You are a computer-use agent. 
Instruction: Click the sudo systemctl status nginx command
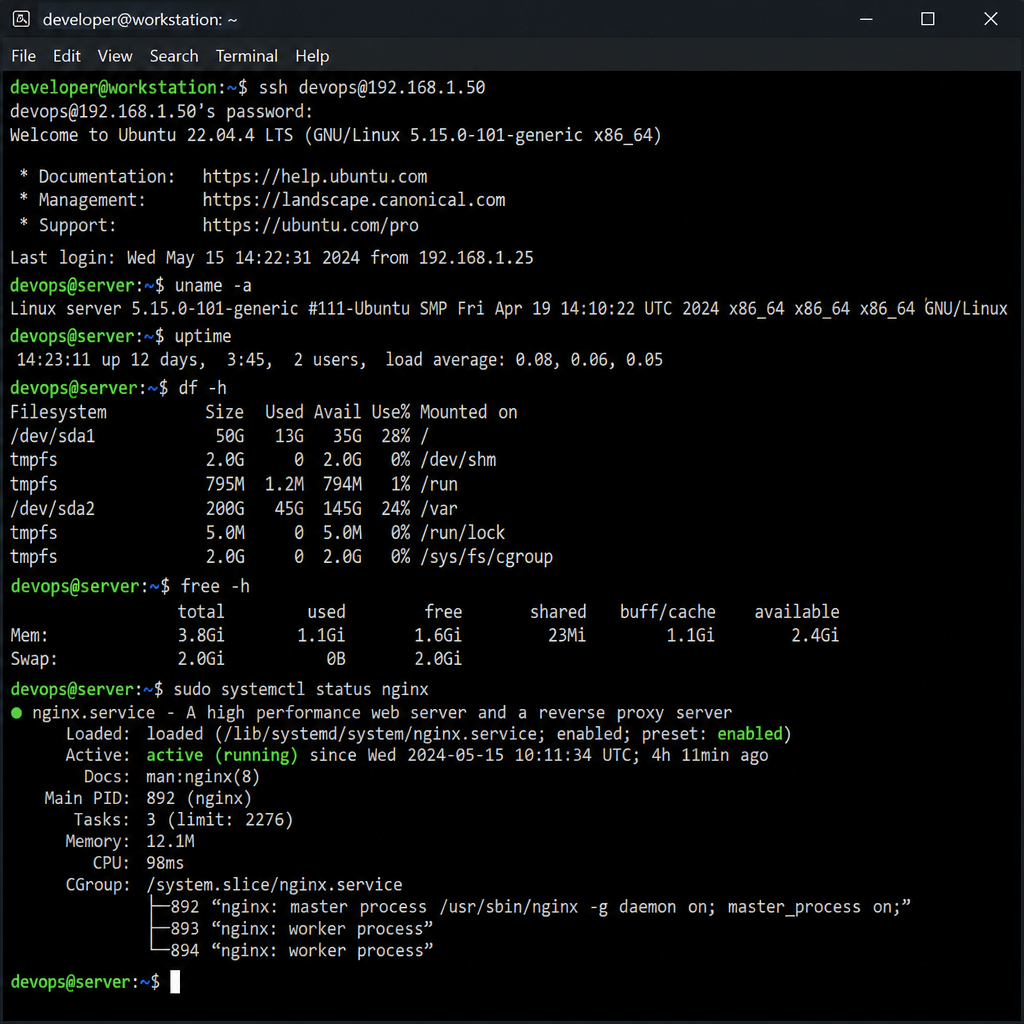point(301,690)
